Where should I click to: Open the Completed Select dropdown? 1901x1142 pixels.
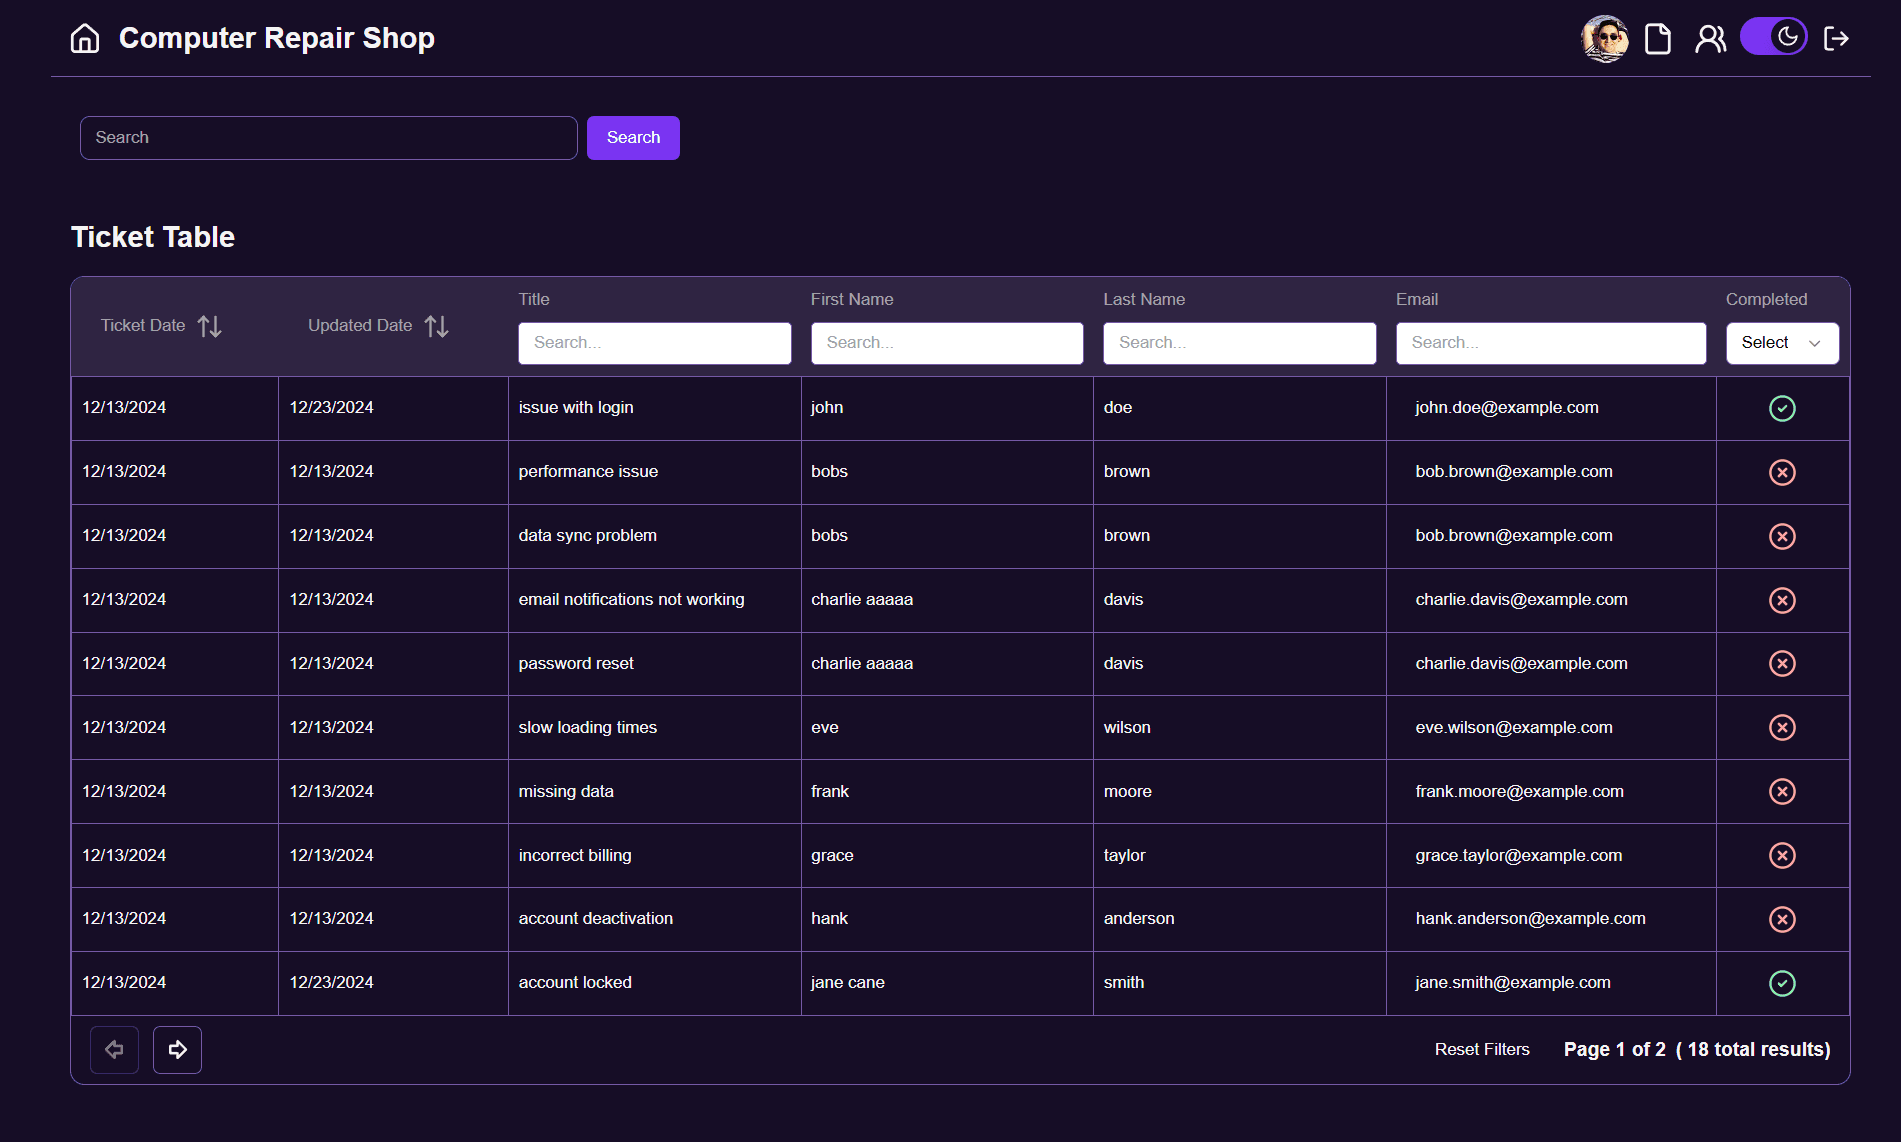pyautogui.click(x=1781, y=343)
